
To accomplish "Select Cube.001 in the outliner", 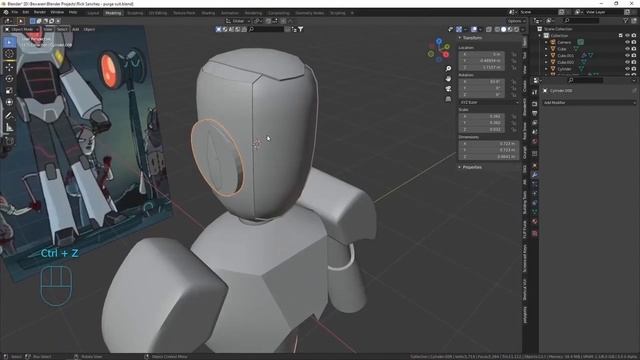I will tap(566, 56).
